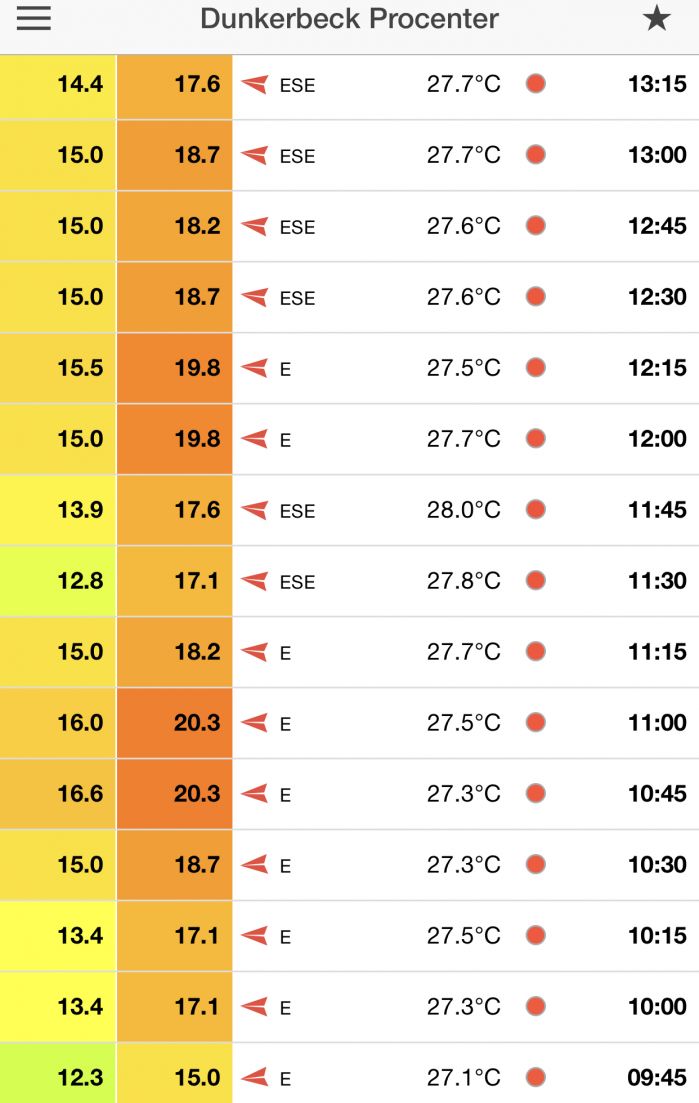Select the 12.3 wind speed at 09:45
The image size is (699, 1103).
pyautogui.click(x=58, y=1078)
